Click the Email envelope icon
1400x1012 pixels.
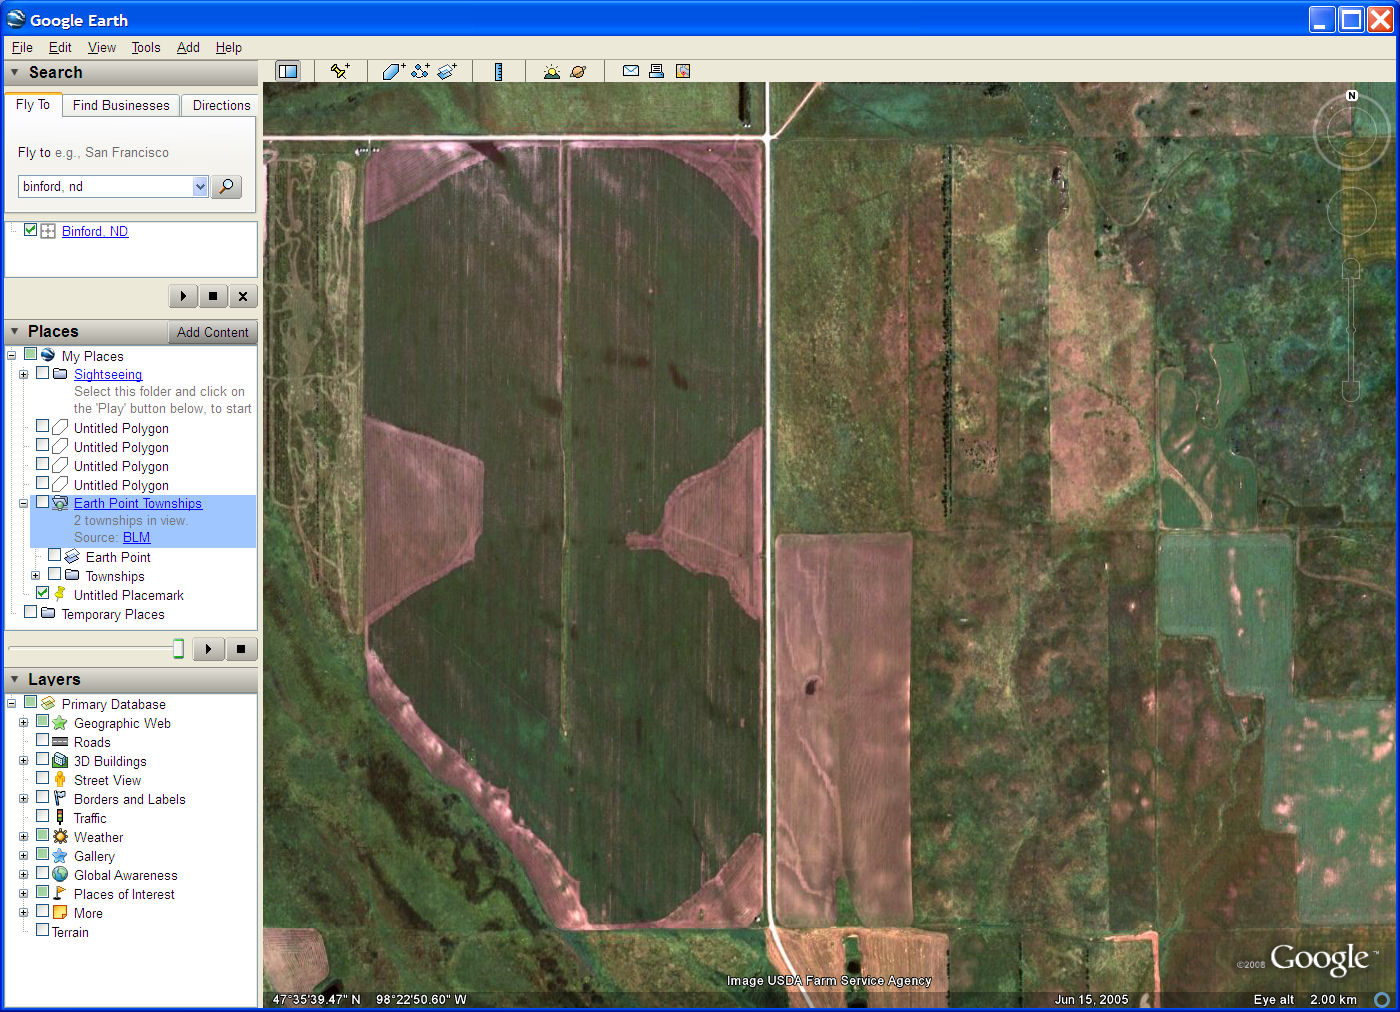pos(631,71)
